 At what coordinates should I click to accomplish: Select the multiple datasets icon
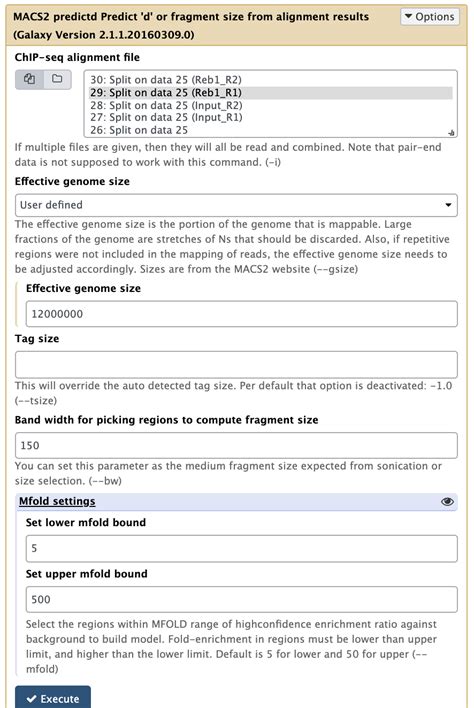(29, 79)
